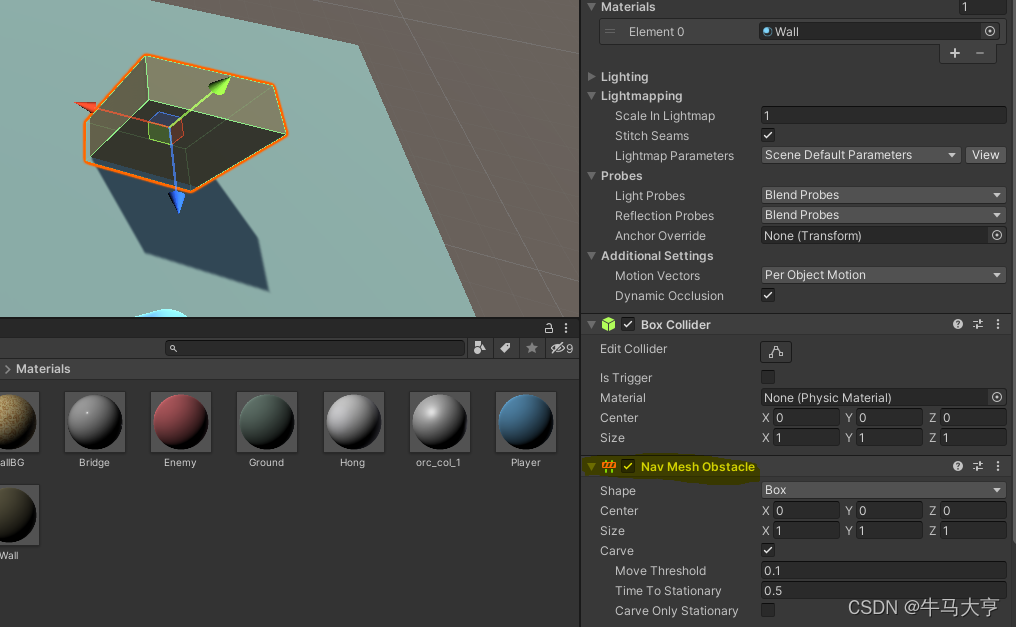
Task: Collapse the Box Collider component
Action: point(591,324)
